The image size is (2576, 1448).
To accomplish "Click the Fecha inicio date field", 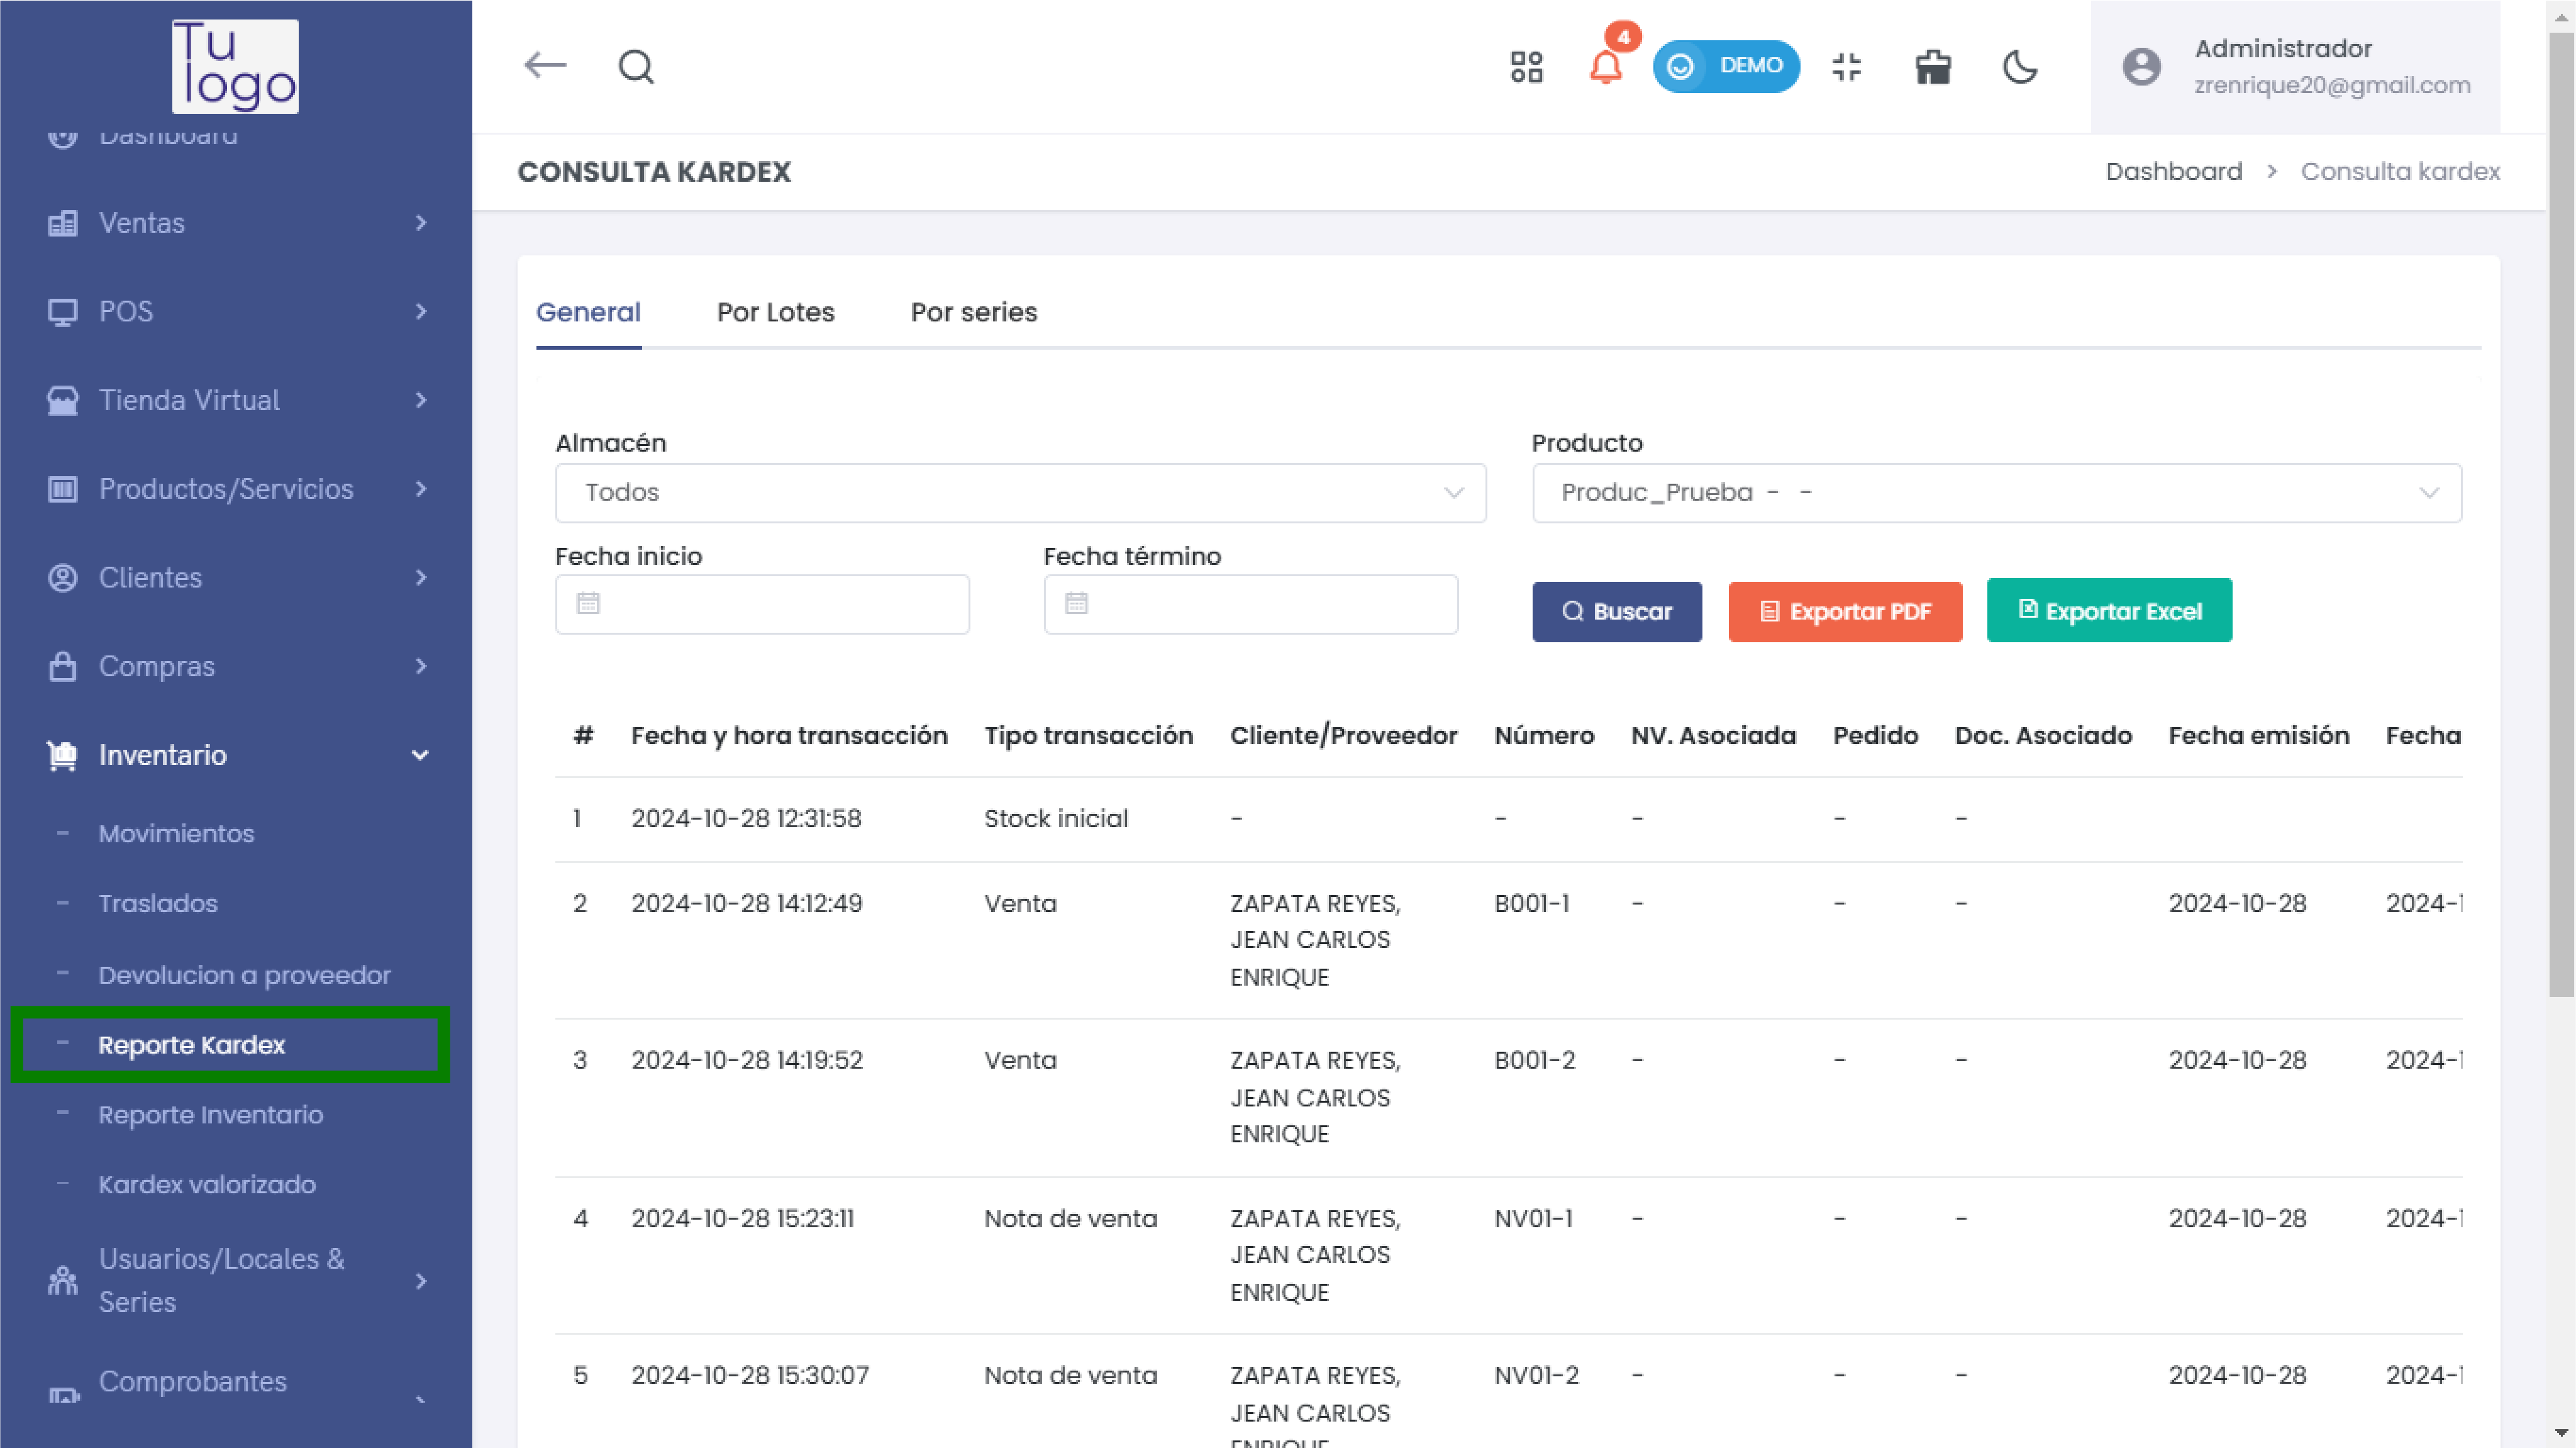I will 762,604.
